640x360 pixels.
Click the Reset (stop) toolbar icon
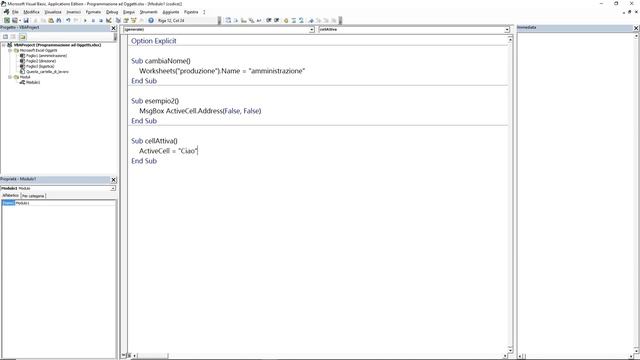(101, 20)
